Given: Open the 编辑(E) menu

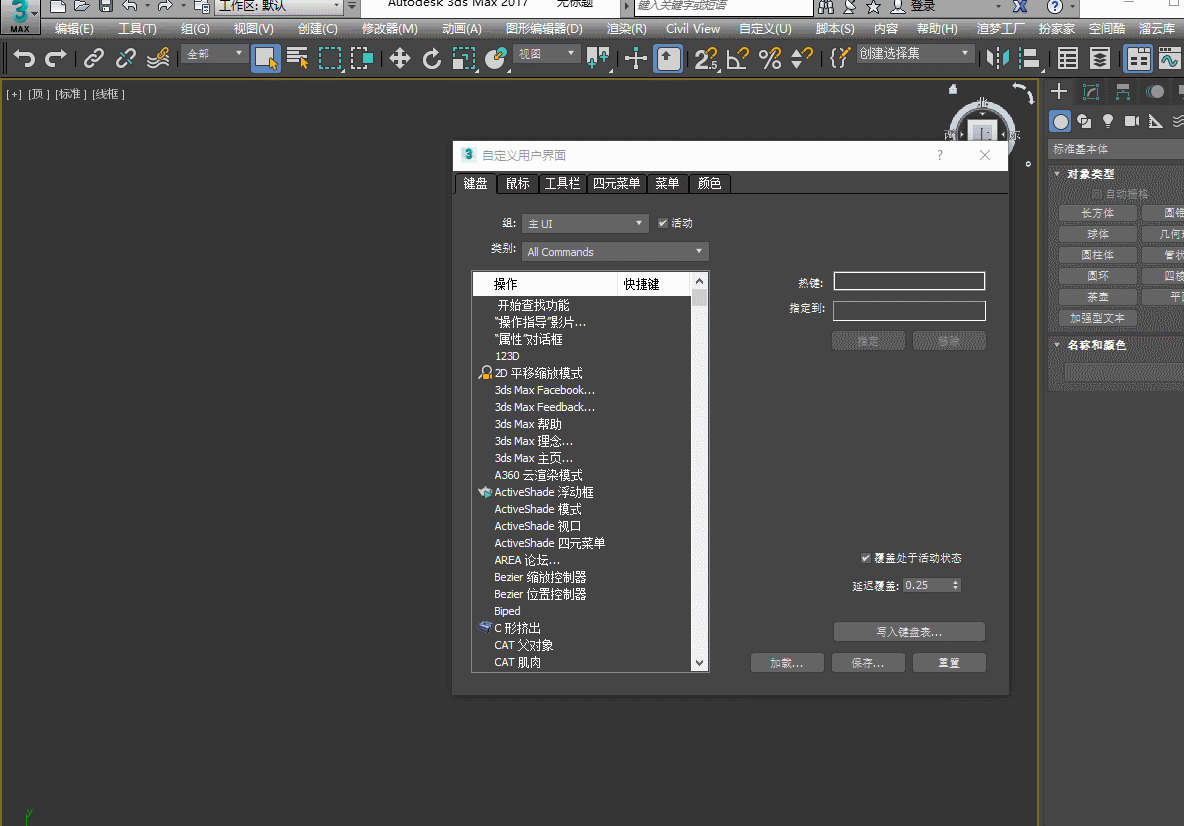Looking at the screenshot, I should 74,29.
